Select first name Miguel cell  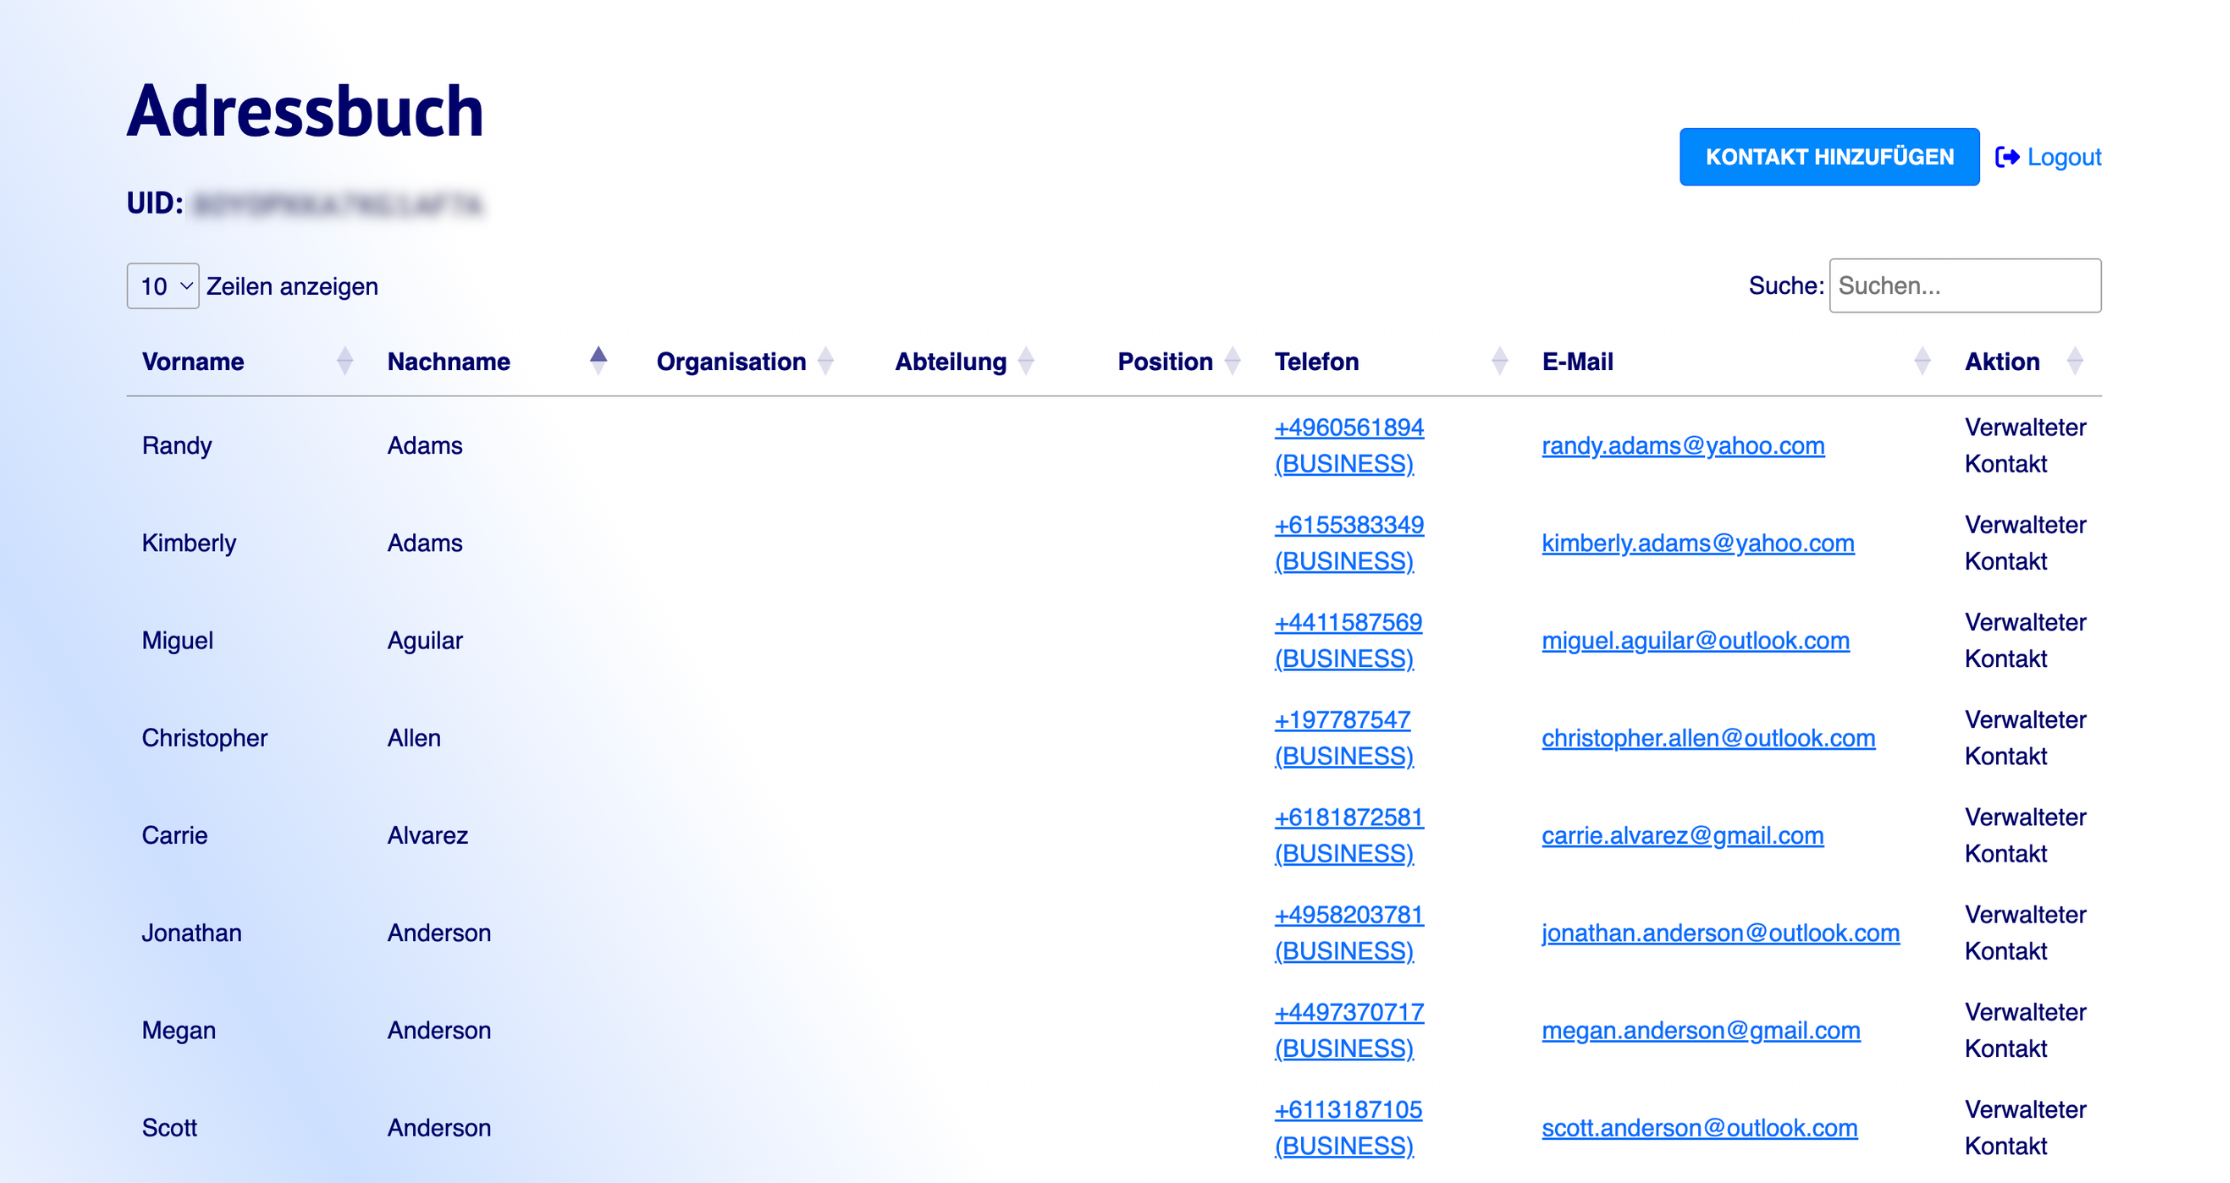pos(177,640)
